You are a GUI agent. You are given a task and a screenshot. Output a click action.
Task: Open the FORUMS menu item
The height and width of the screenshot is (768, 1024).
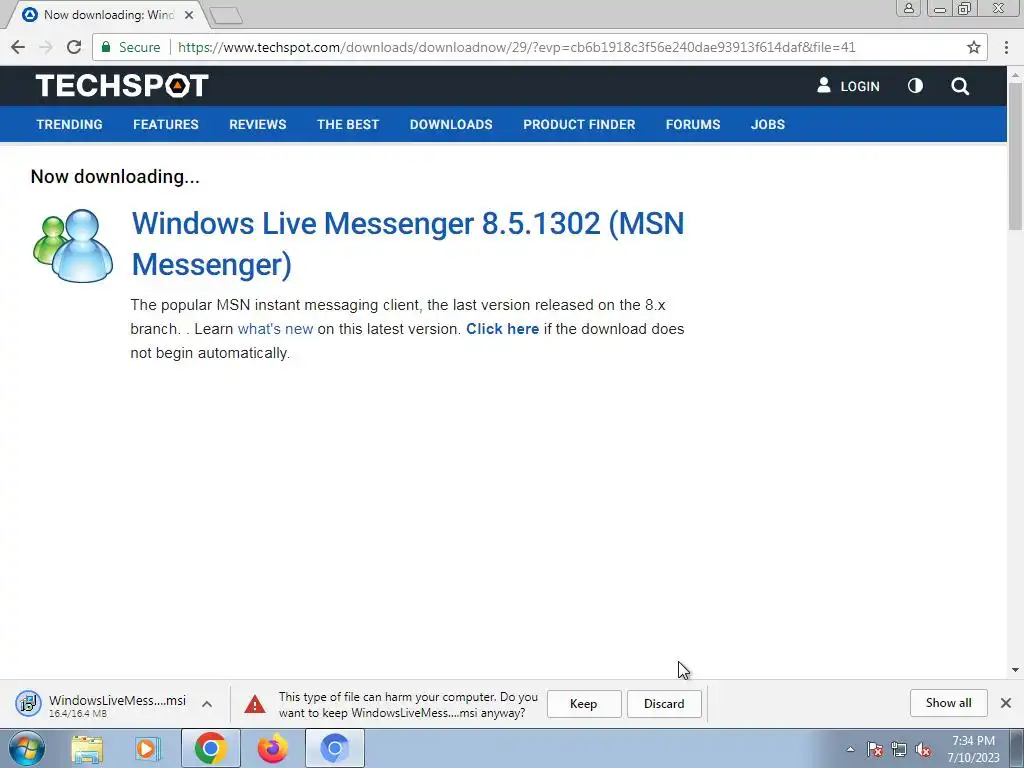693,124
